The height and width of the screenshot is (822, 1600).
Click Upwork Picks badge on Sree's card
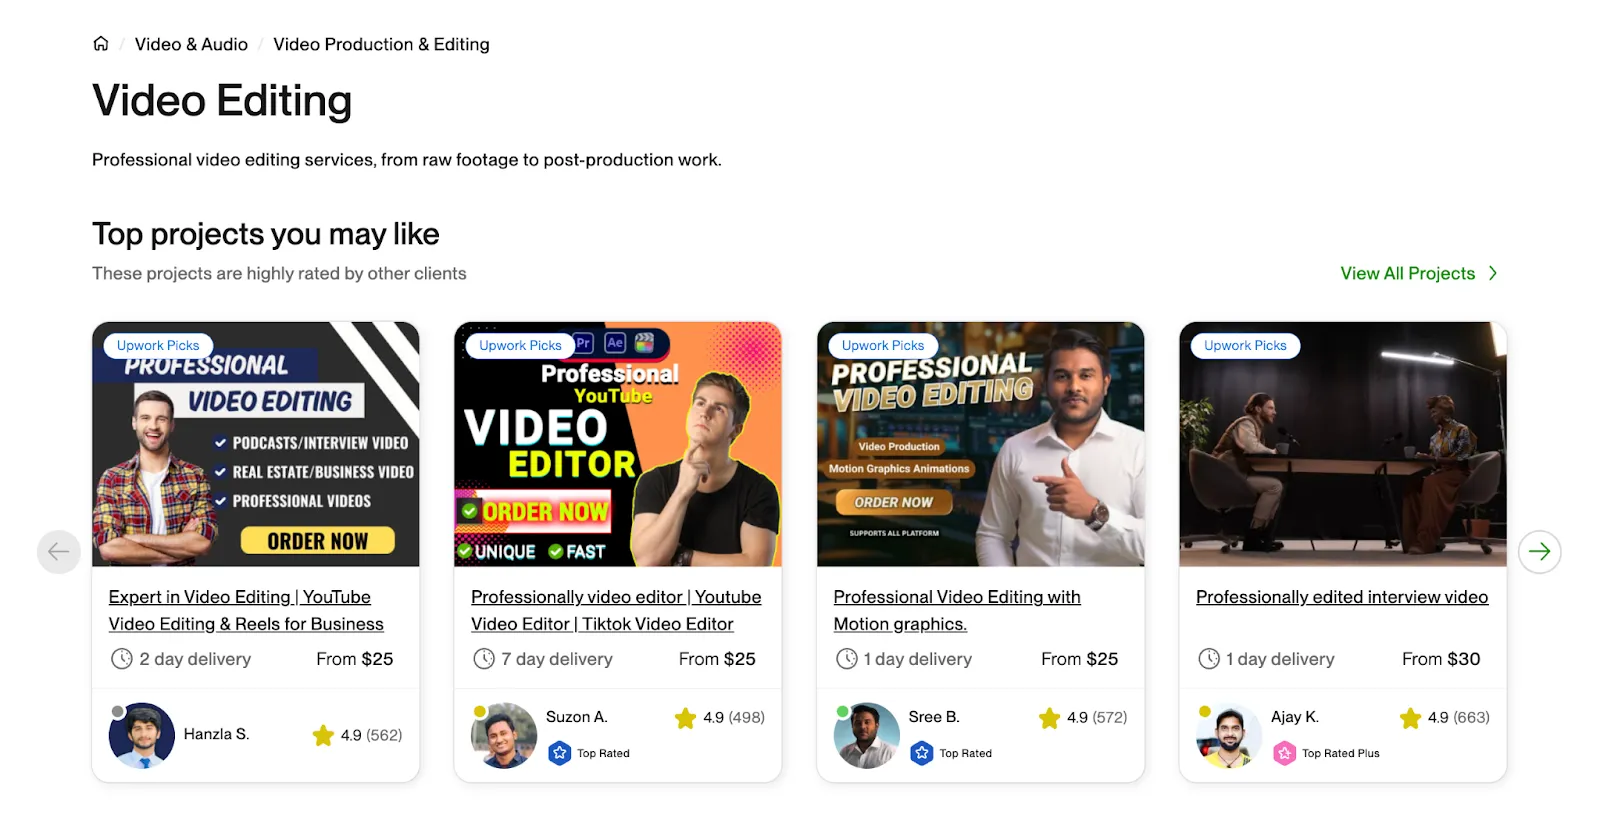[883, 346]
